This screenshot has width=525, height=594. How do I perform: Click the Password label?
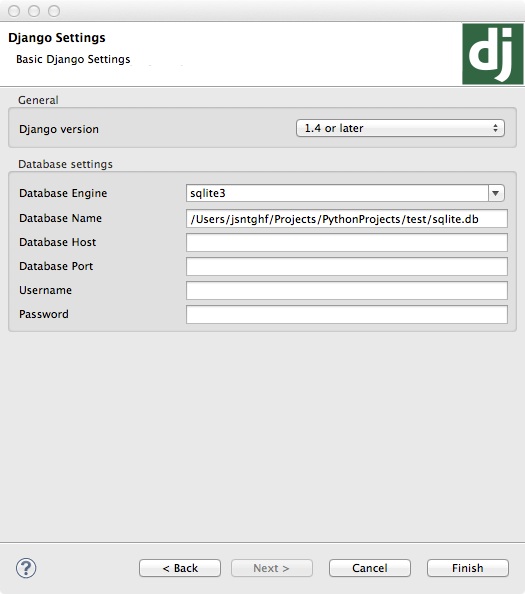tap(44, 314)
